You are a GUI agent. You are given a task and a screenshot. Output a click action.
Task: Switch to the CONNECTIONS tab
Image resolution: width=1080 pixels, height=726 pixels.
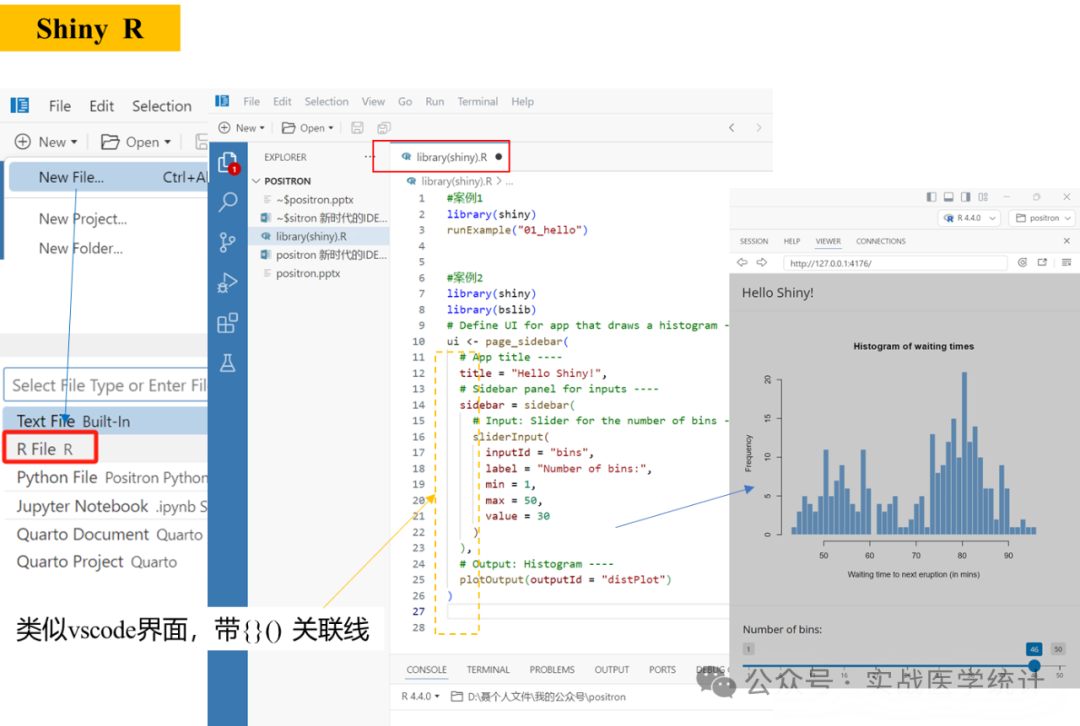coord(880,240)
